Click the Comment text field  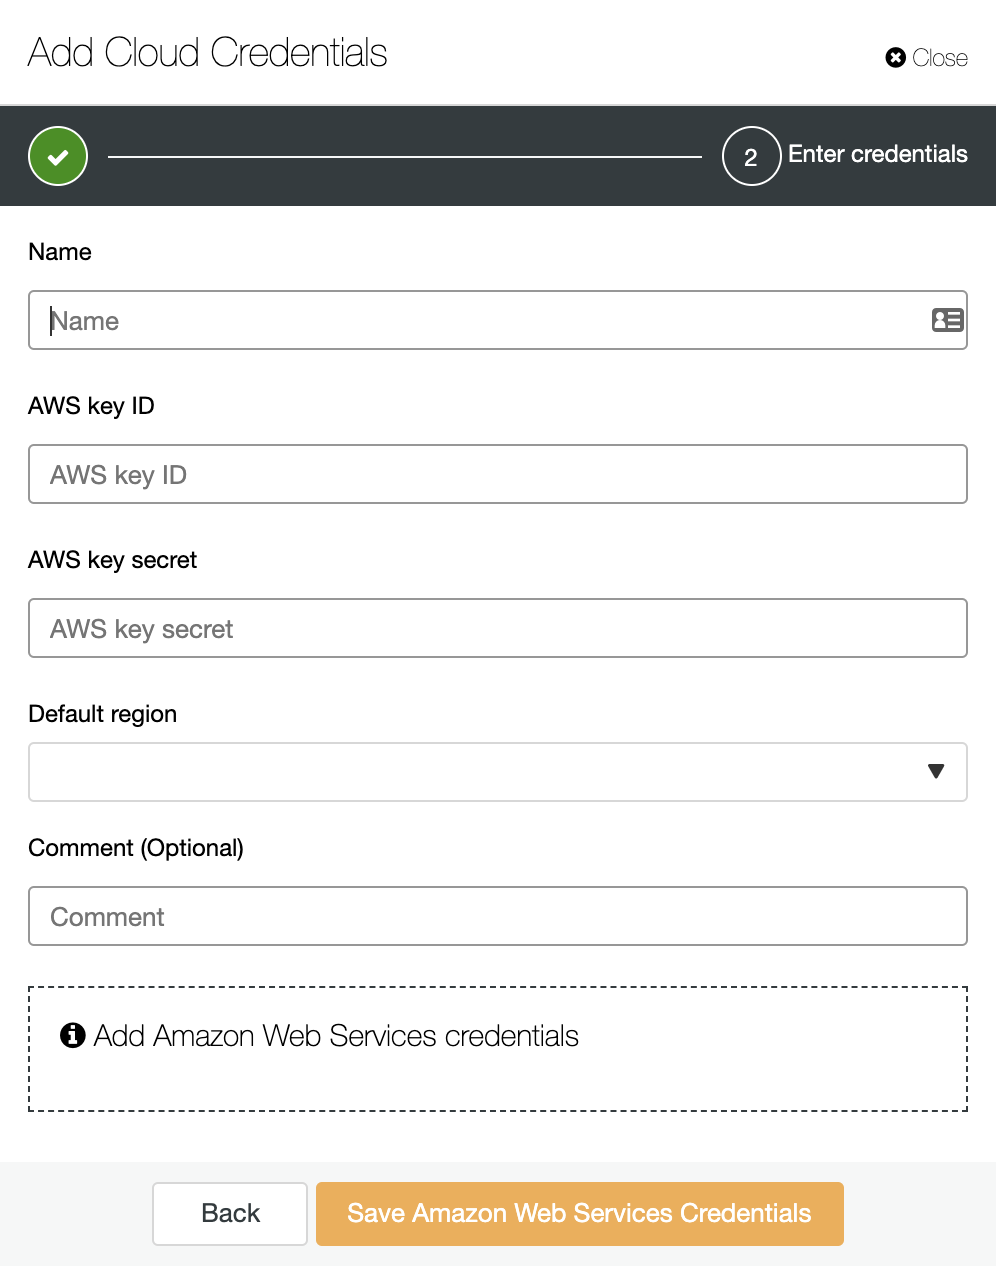click(x=498, y=916)
